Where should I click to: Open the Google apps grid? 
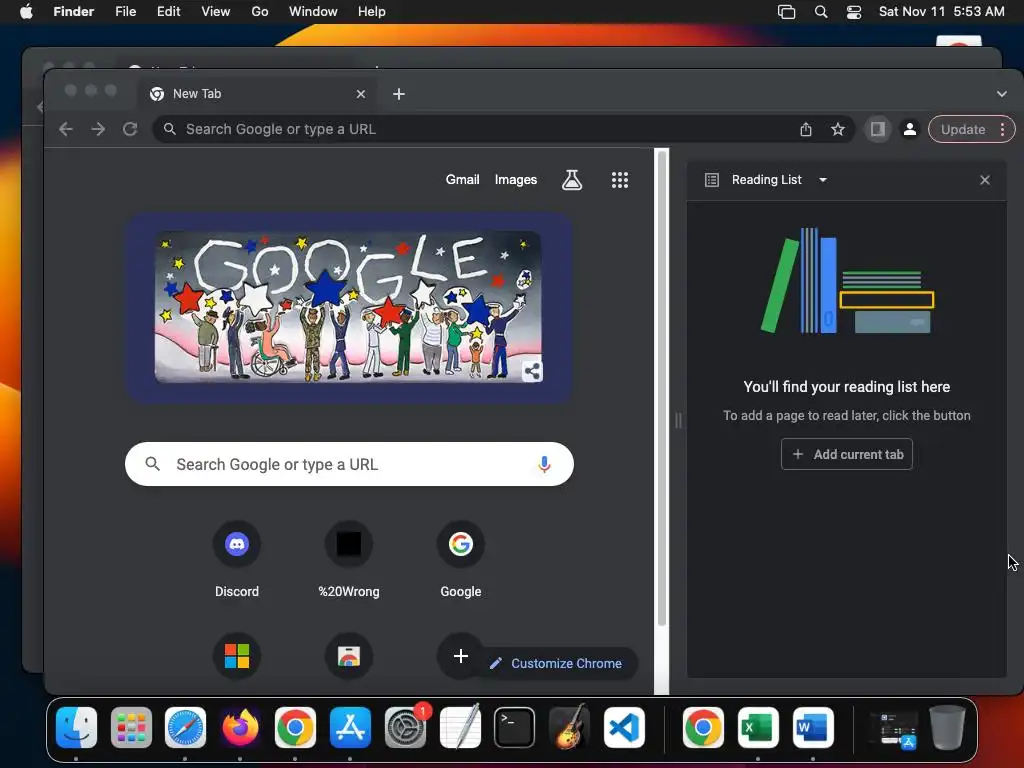pyautogui.click(x=620, y=180)
